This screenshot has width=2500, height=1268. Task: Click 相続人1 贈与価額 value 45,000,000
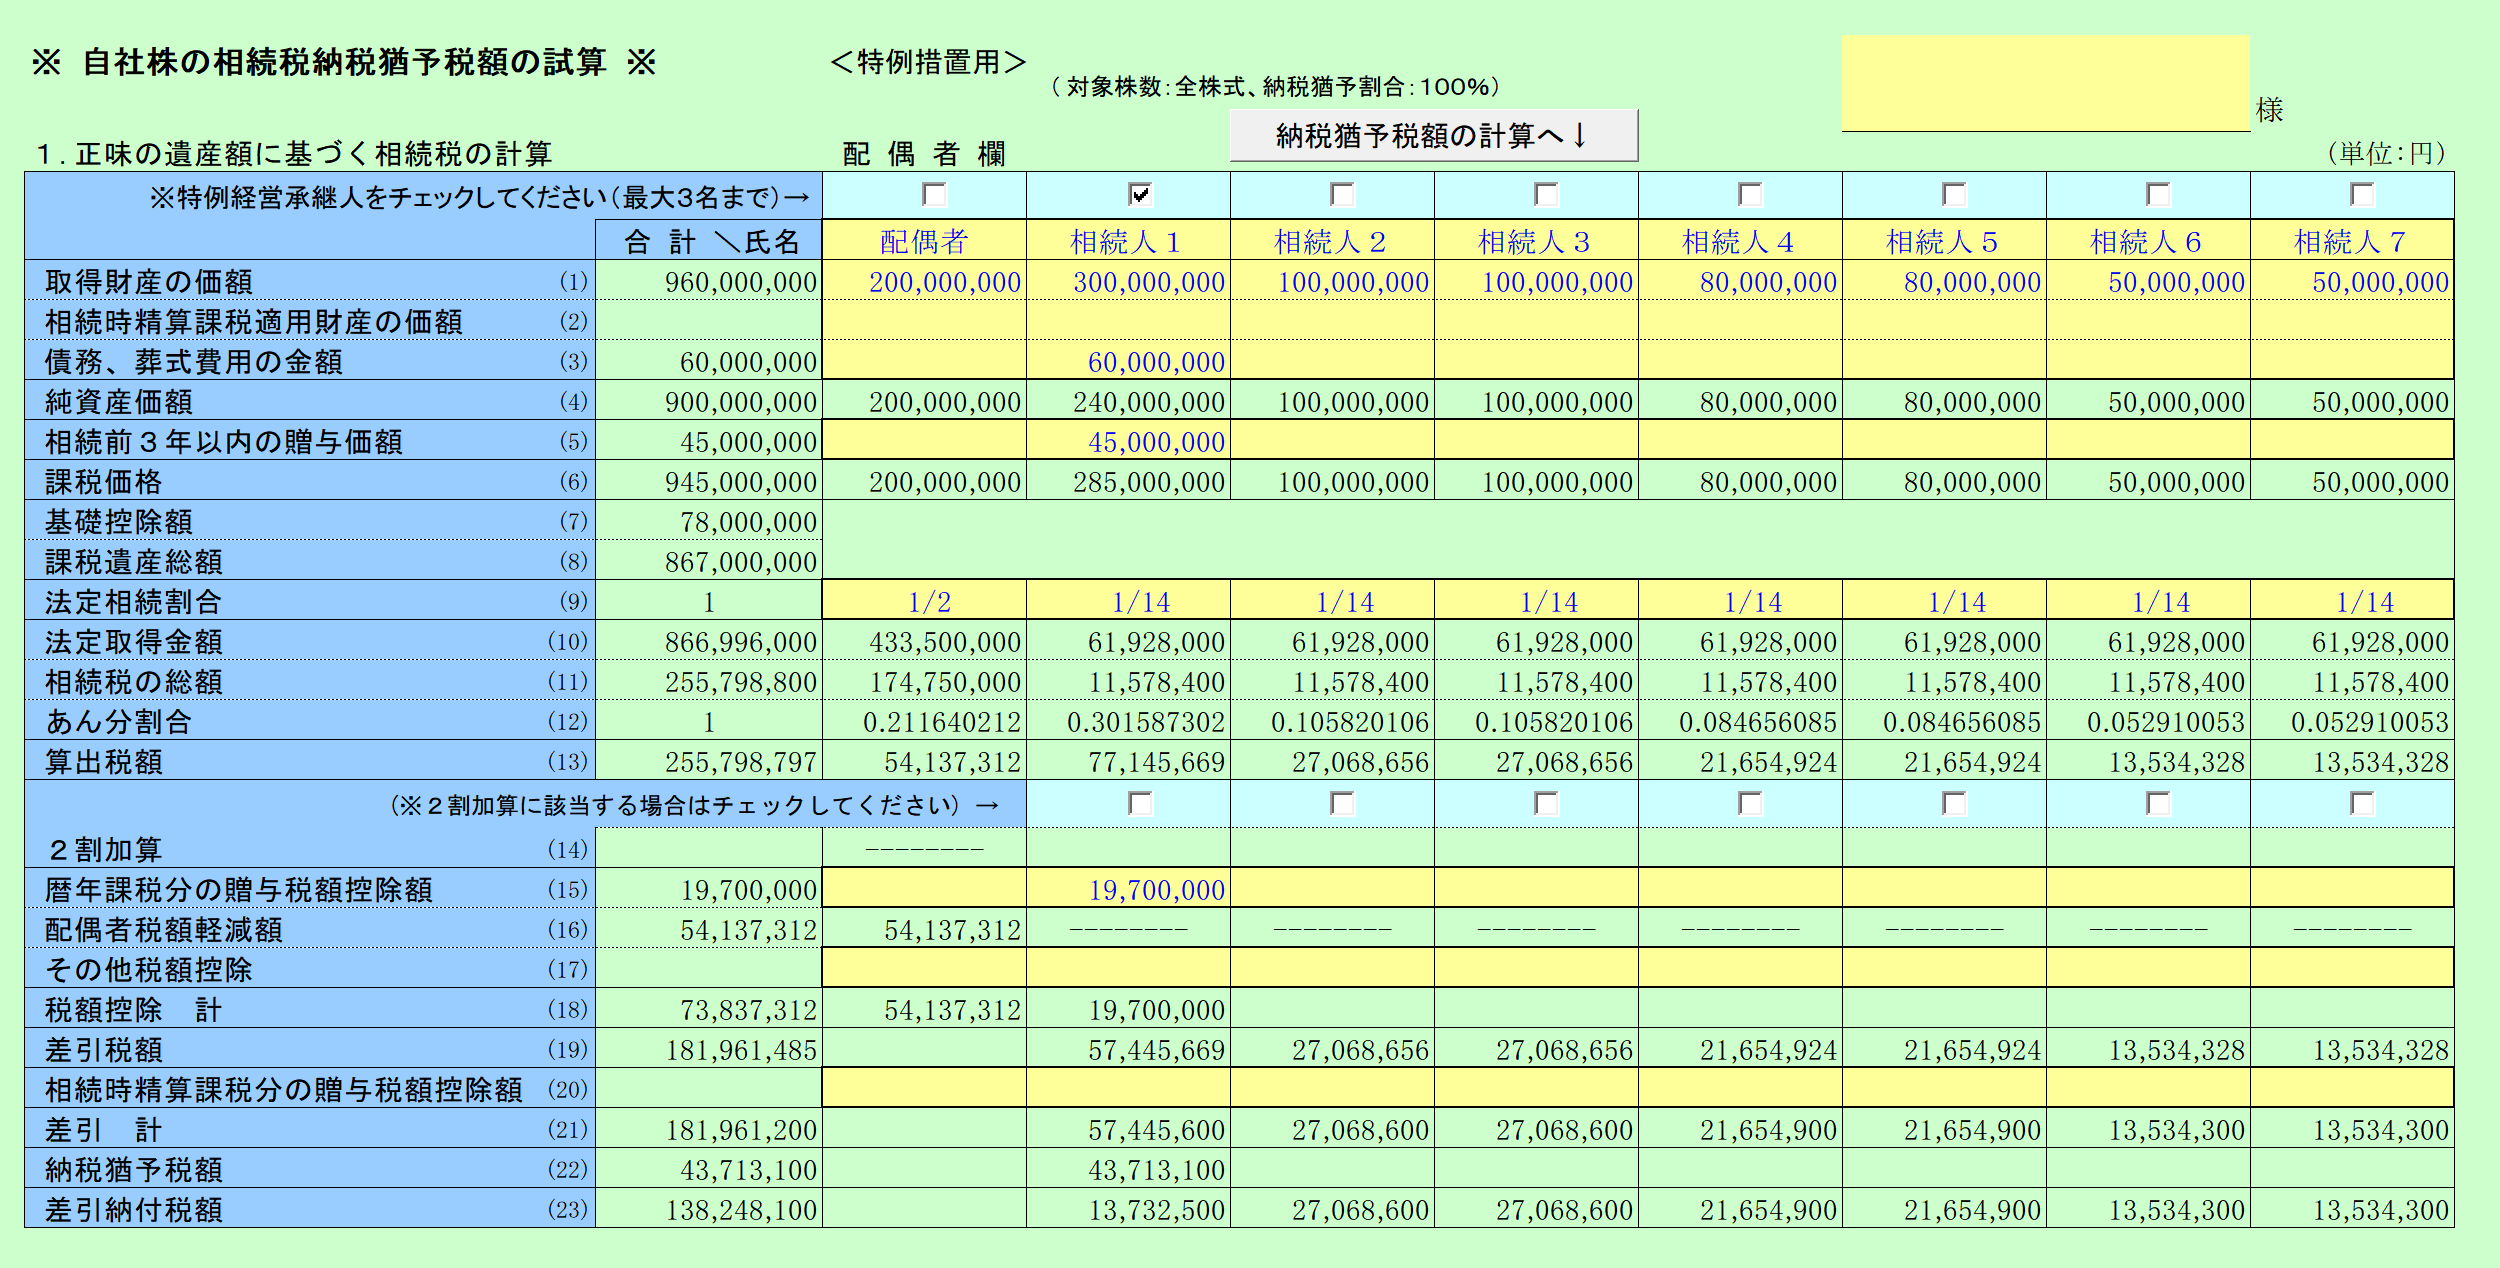click(1128, 441)
